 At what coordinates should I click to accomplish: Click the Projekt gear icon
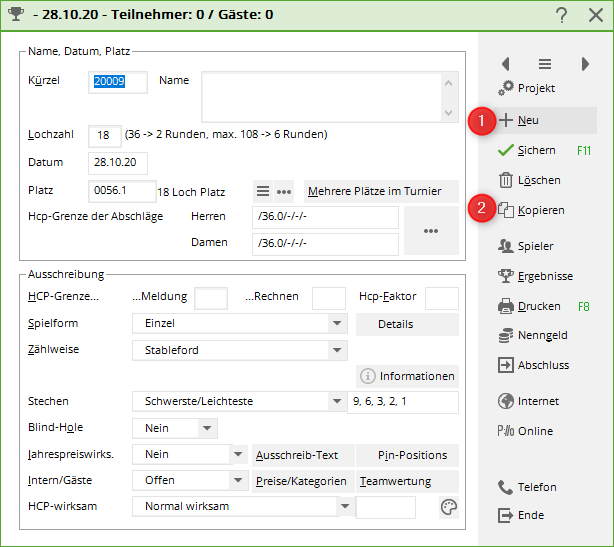[x=506, y=88]
